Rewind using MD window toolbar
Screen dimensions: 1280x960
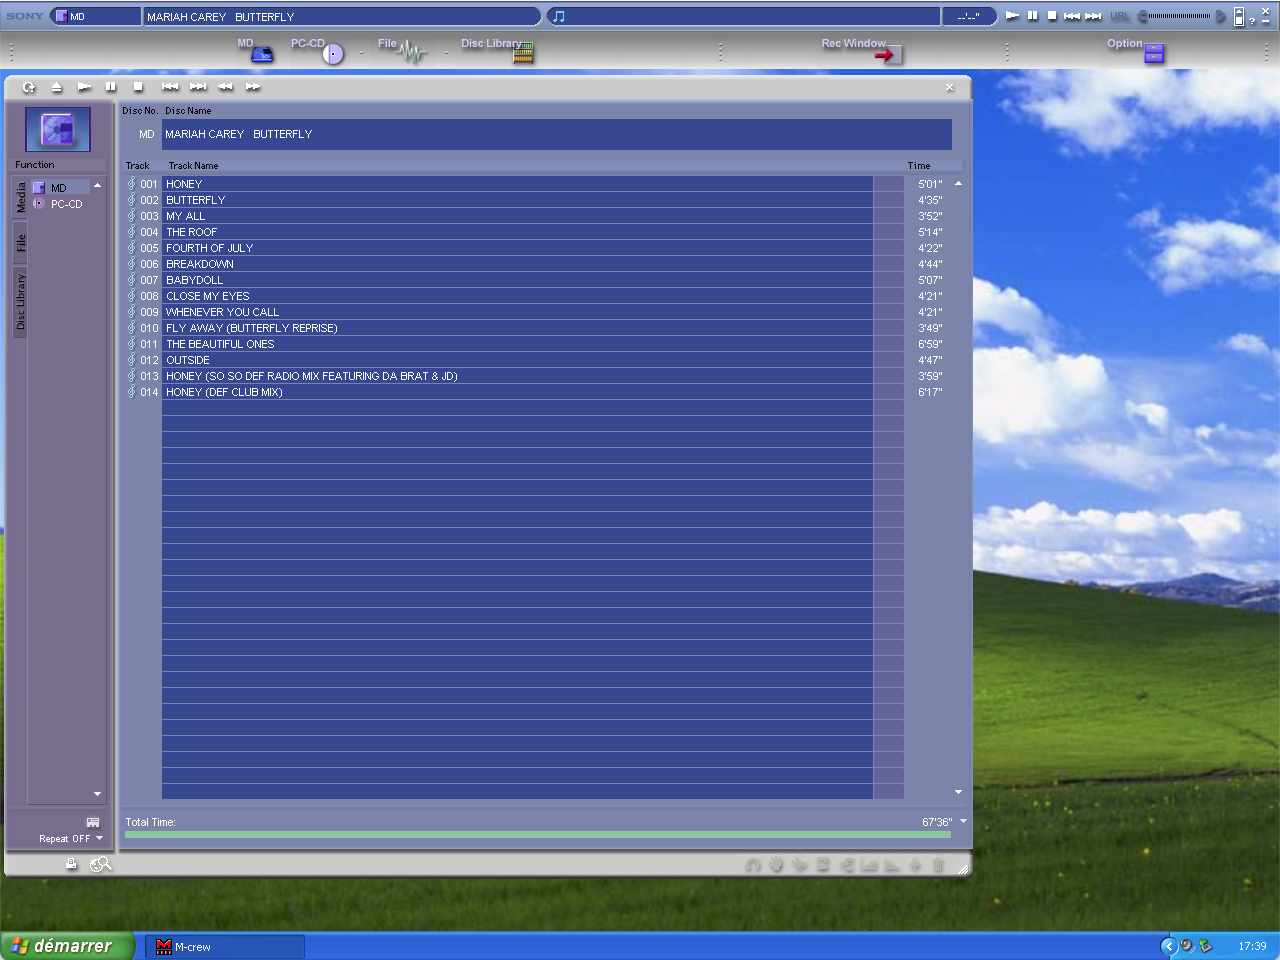[225, 87]
